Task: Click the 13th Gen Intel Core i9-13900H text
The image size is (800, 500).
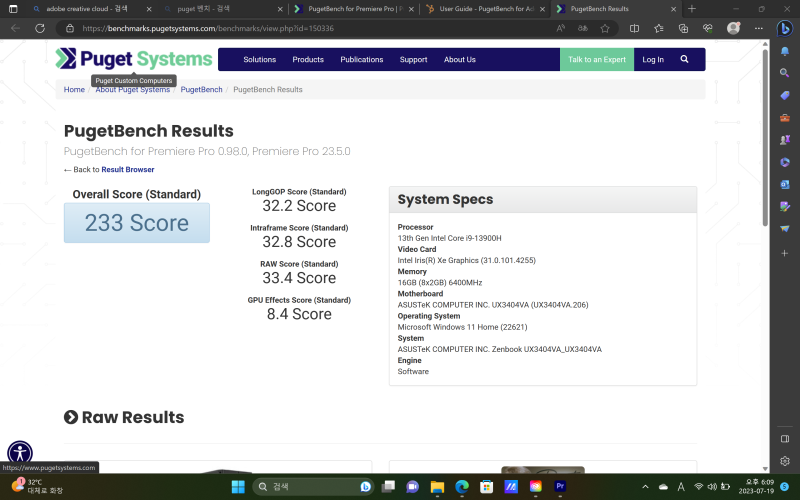Action: (449, 238)
